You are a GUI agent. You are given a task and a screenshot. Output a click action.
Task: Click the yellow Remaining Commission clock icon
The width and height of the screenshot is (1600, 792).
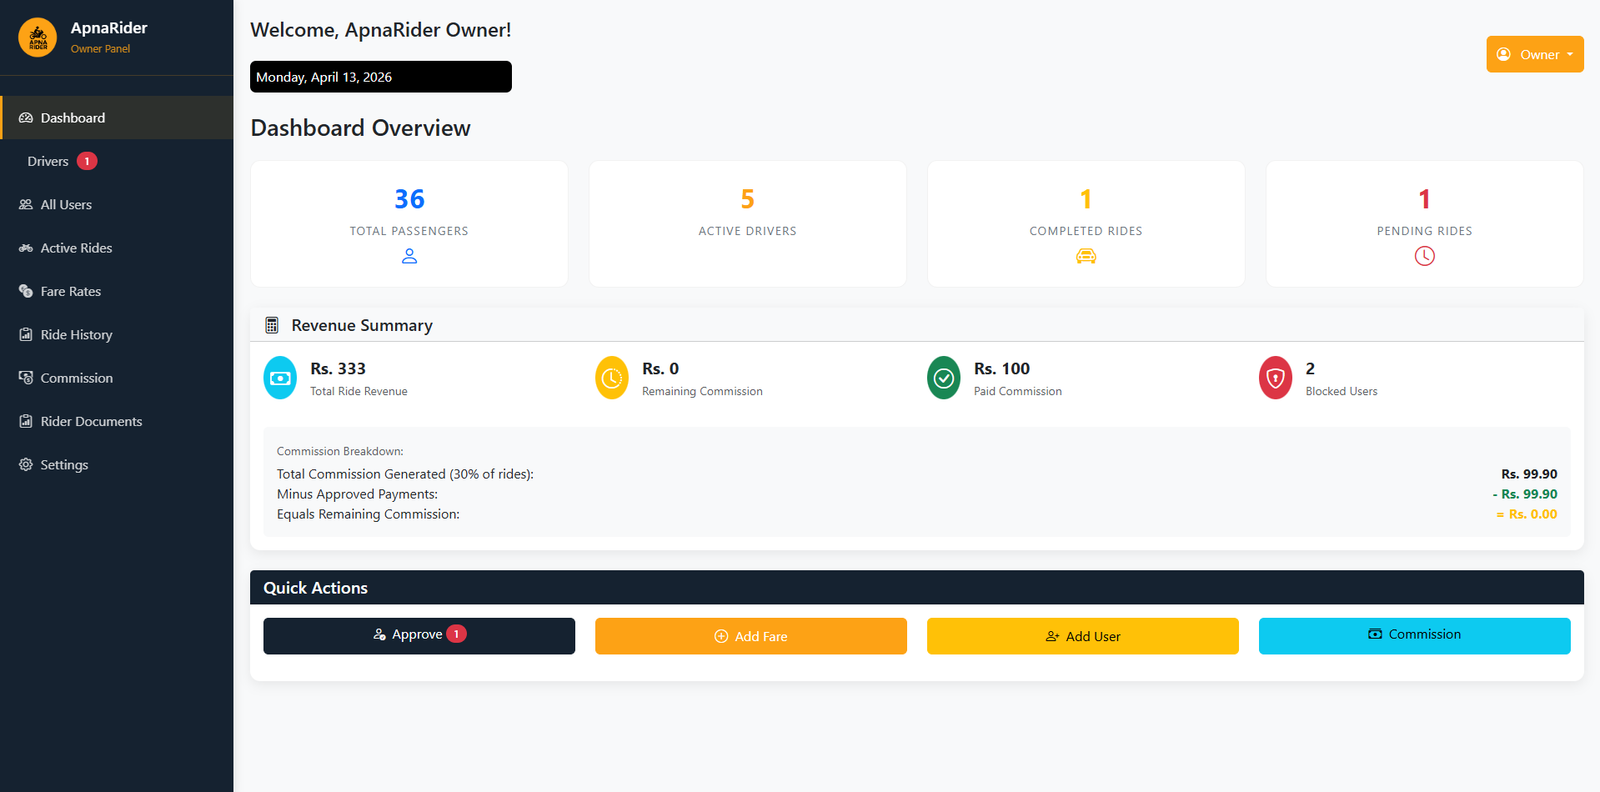[x=612, y=378]
